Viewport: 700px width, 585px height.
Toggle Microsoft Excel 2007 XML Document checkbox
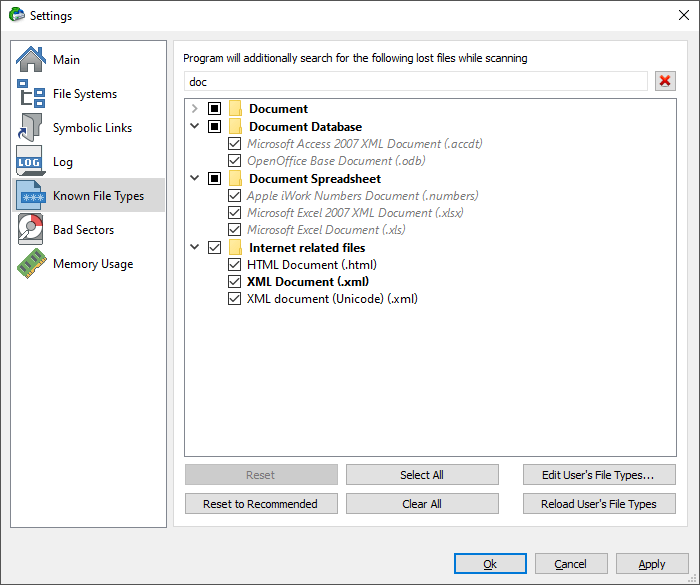coord(234,213)
